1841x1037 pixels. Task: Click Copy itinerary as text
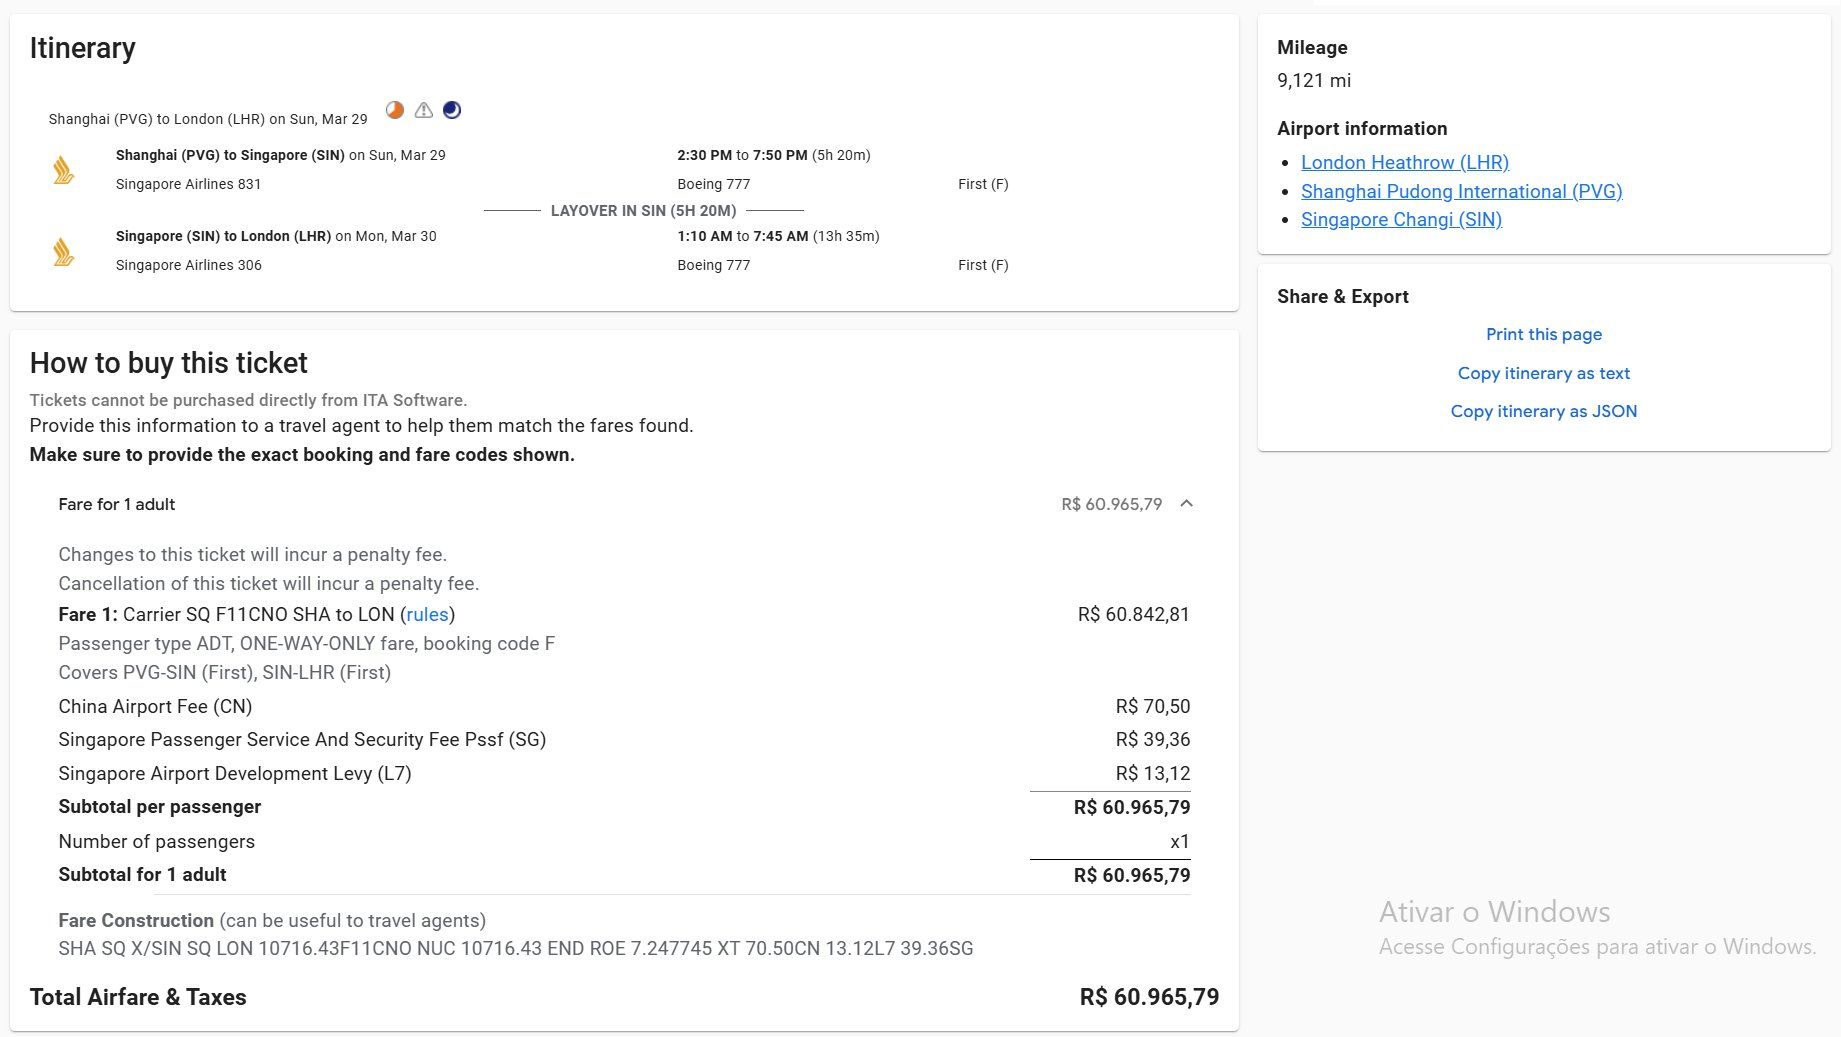(x=1543, y=373)
